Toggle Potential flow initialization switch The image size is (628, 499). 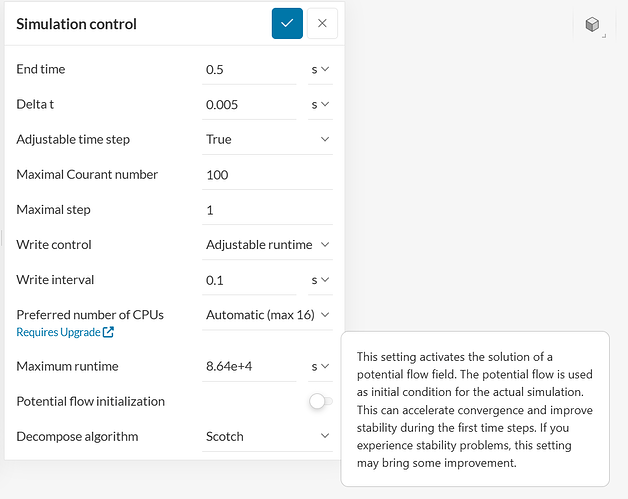(320, 401)
